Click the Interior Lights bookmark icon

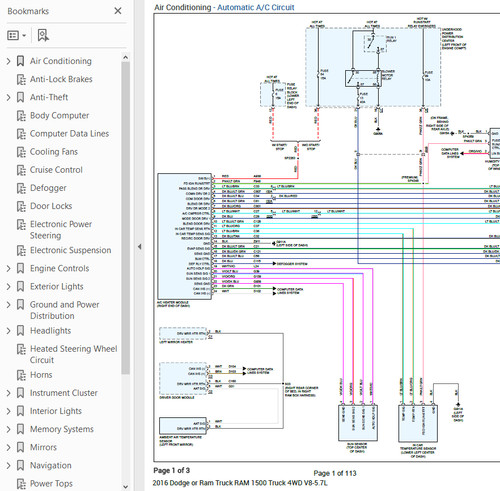(x=21, y=411)
